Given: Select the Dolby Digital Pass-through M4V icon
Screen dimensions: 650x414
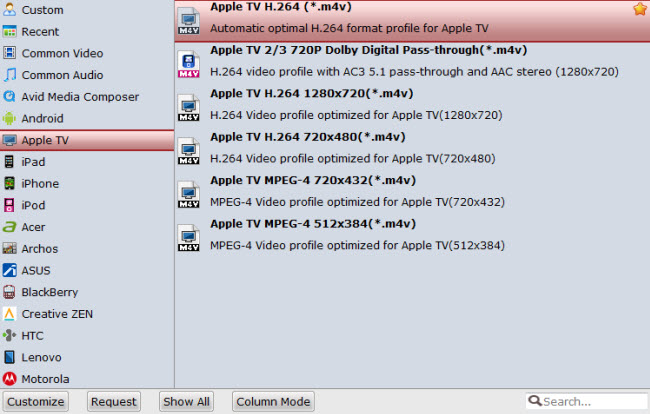Looking at the screenshot, I should 189,64.
